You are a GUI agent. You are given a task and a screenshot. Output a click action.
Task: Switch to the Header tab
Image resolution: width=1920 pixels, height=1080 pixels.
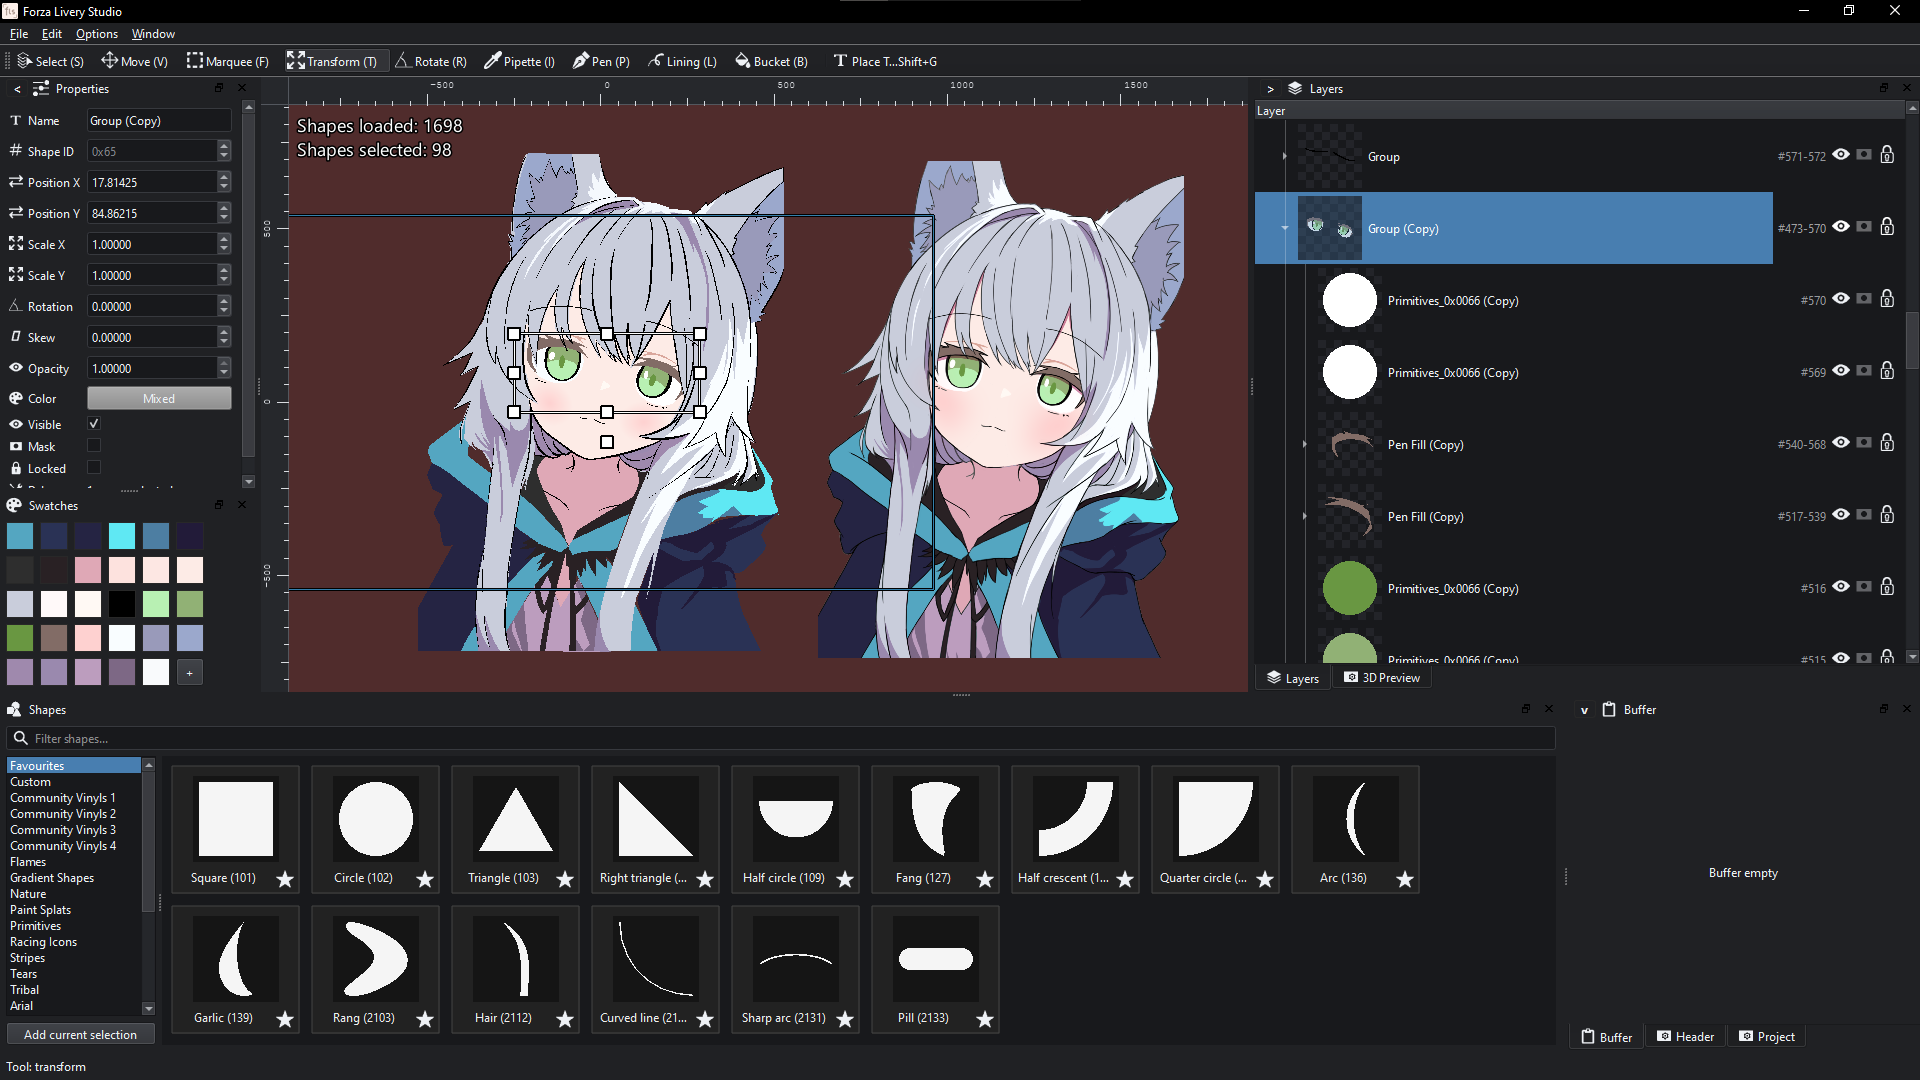(1685, 1037)
